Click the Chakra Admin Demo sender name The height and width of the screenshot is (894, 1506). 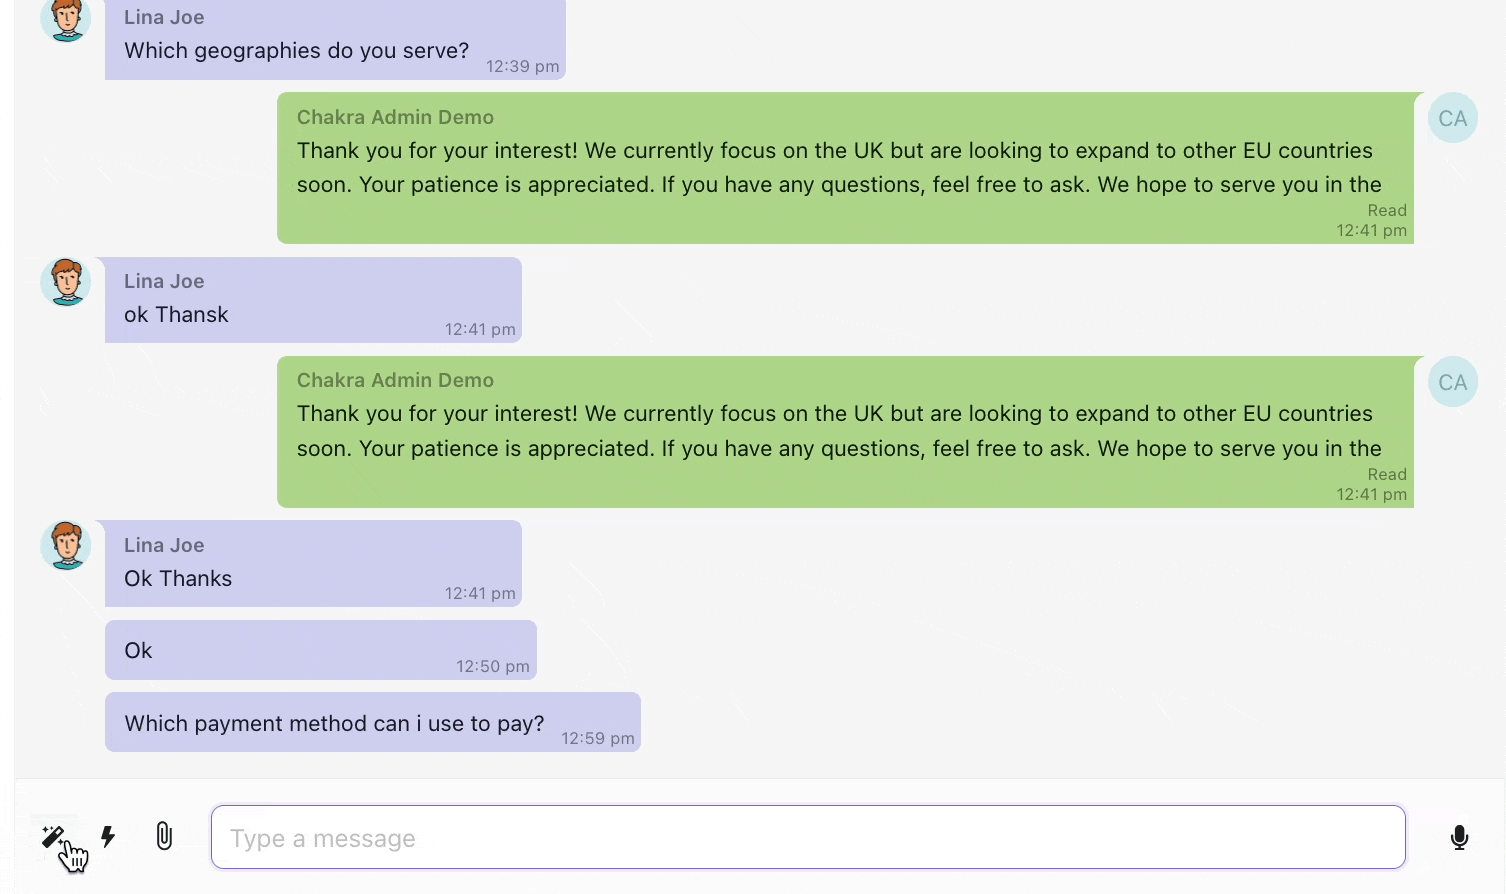point(395,117)
